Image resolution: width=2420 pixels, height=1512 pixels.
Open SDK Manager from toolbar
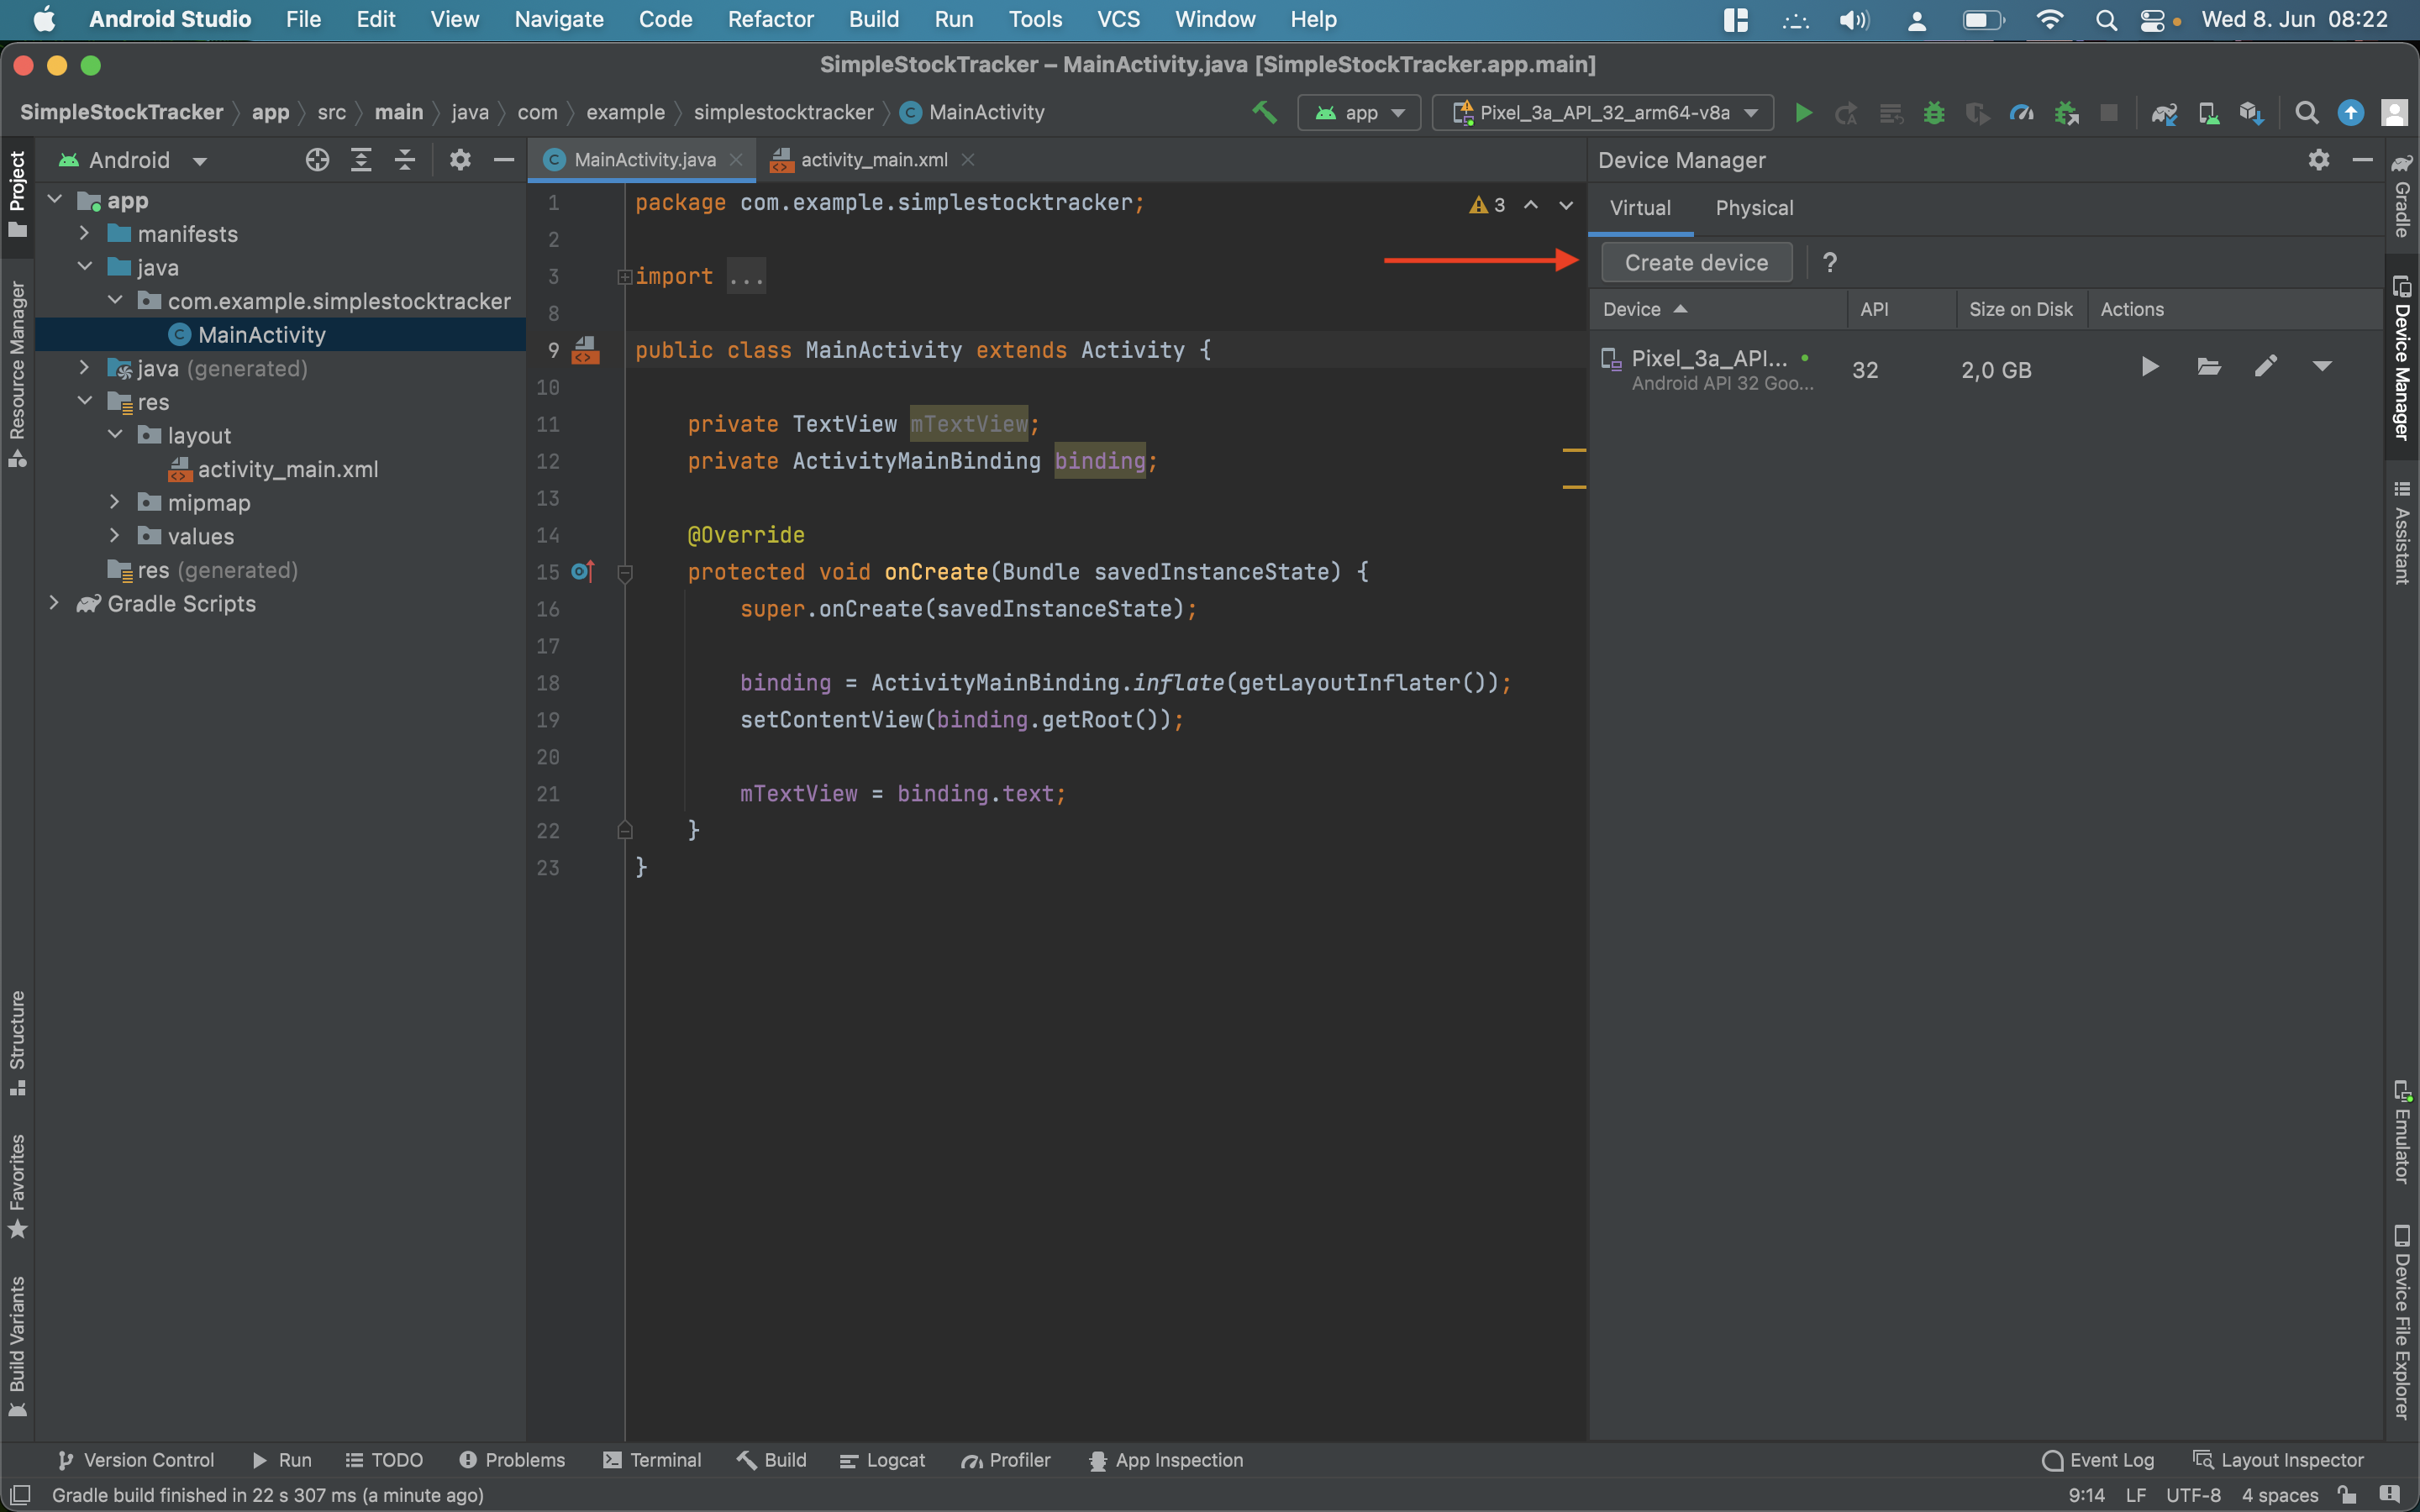(x=2251, y=113)
